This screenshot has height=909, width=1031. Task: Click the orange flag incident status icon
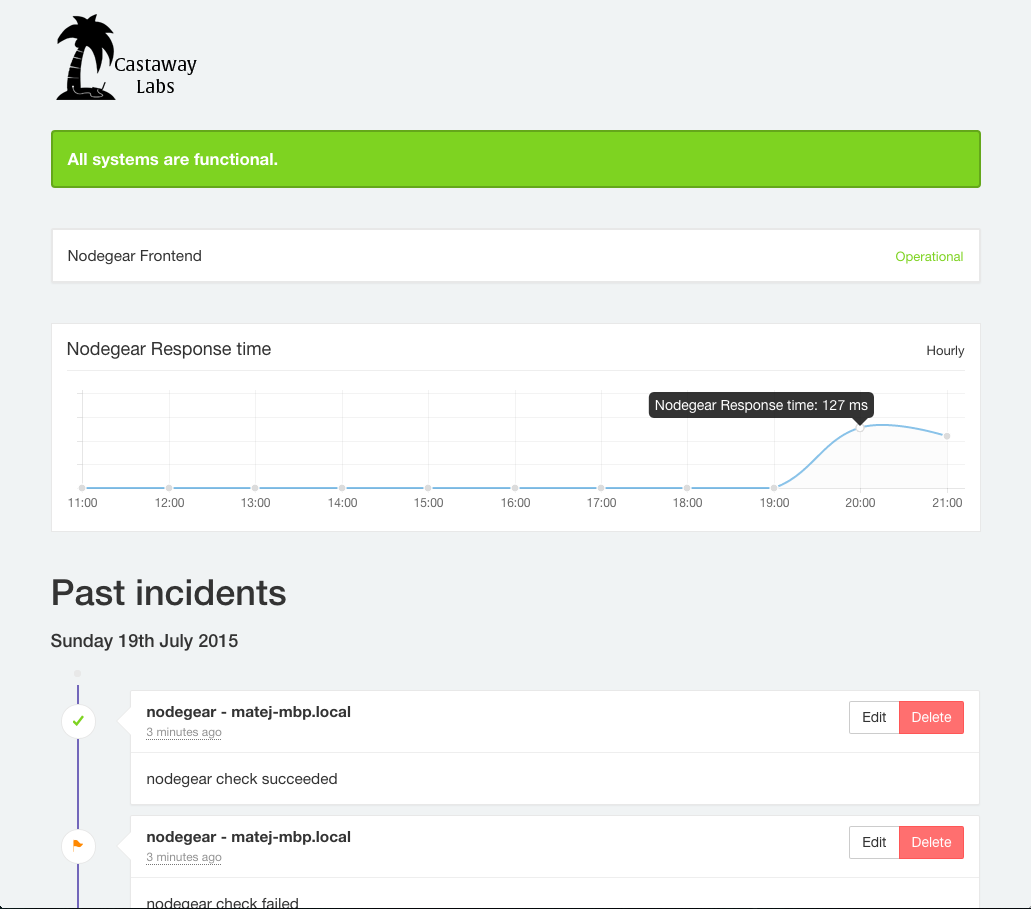[78, 846]
